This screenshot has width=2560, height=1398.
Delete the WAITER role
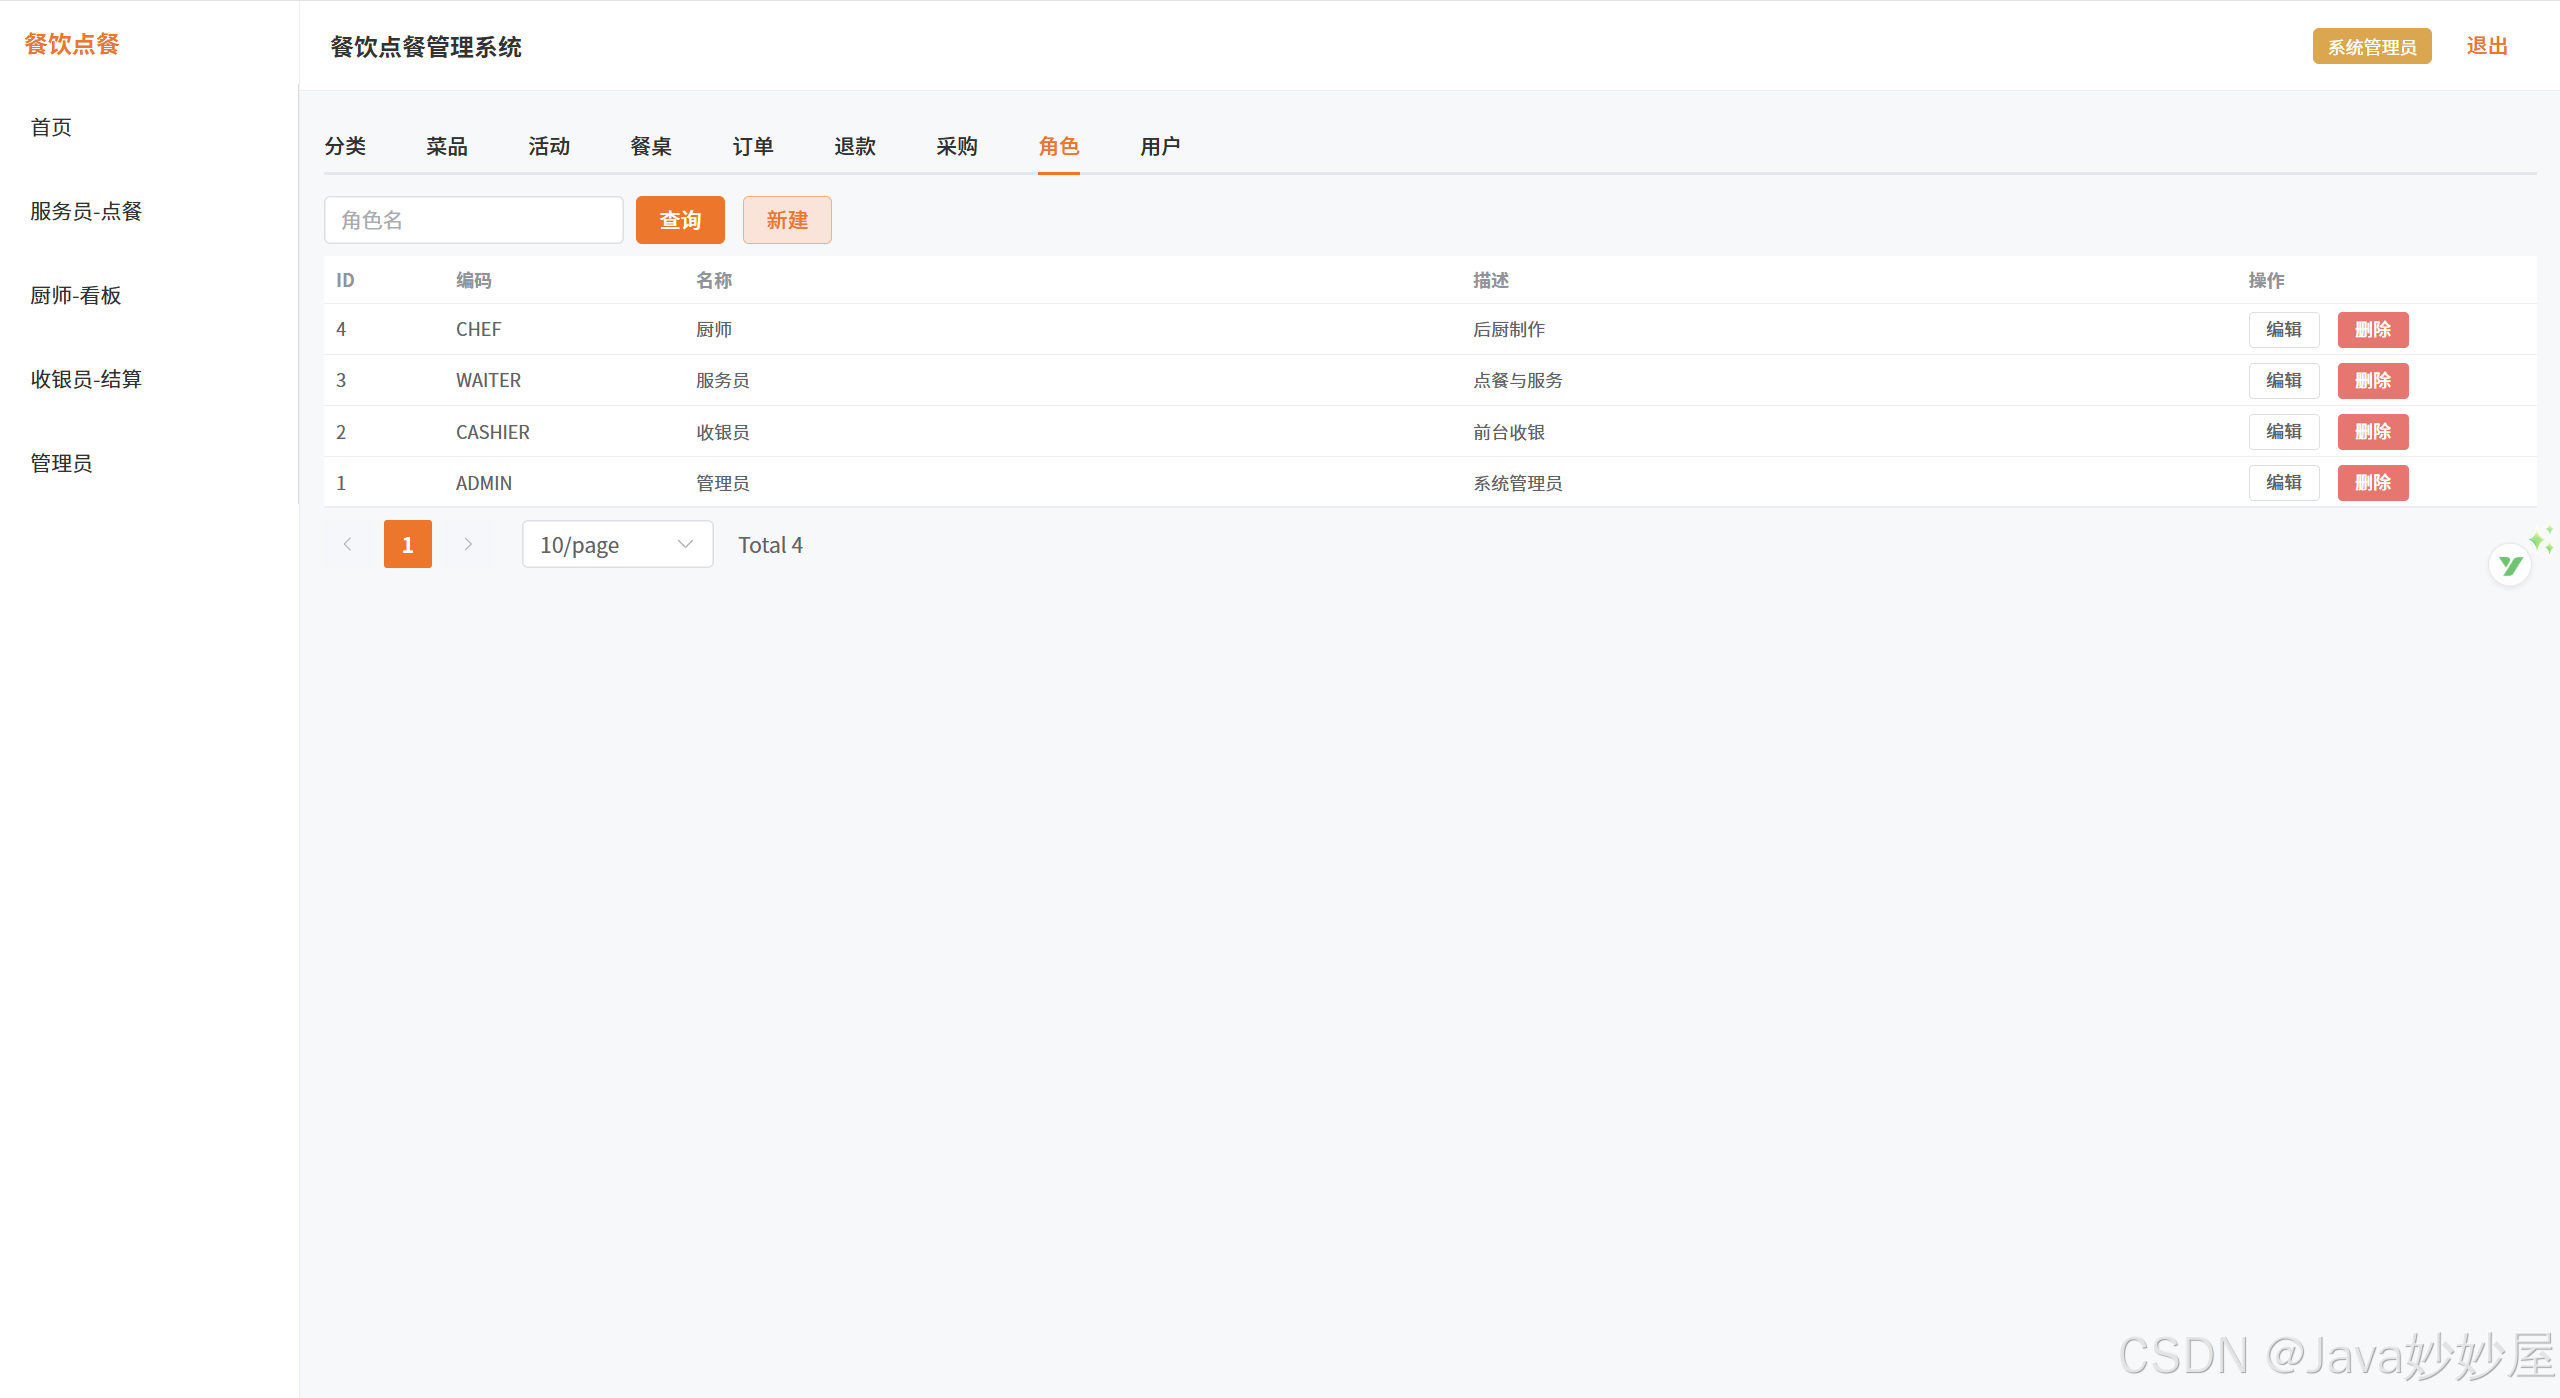[2372, 380]
